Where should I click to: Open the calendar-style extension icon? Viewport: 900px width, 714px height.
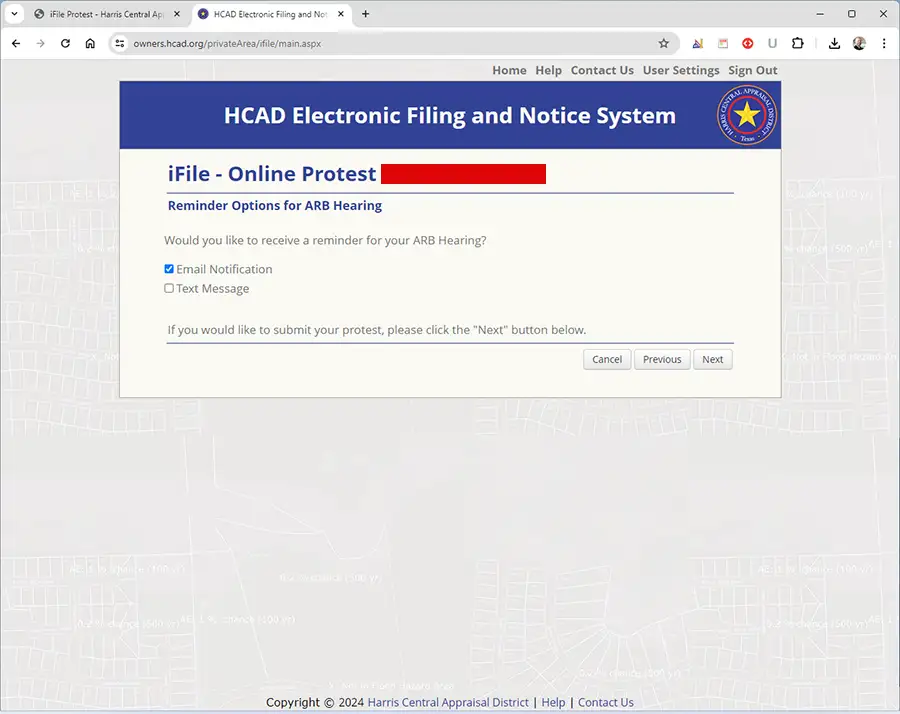723,43
